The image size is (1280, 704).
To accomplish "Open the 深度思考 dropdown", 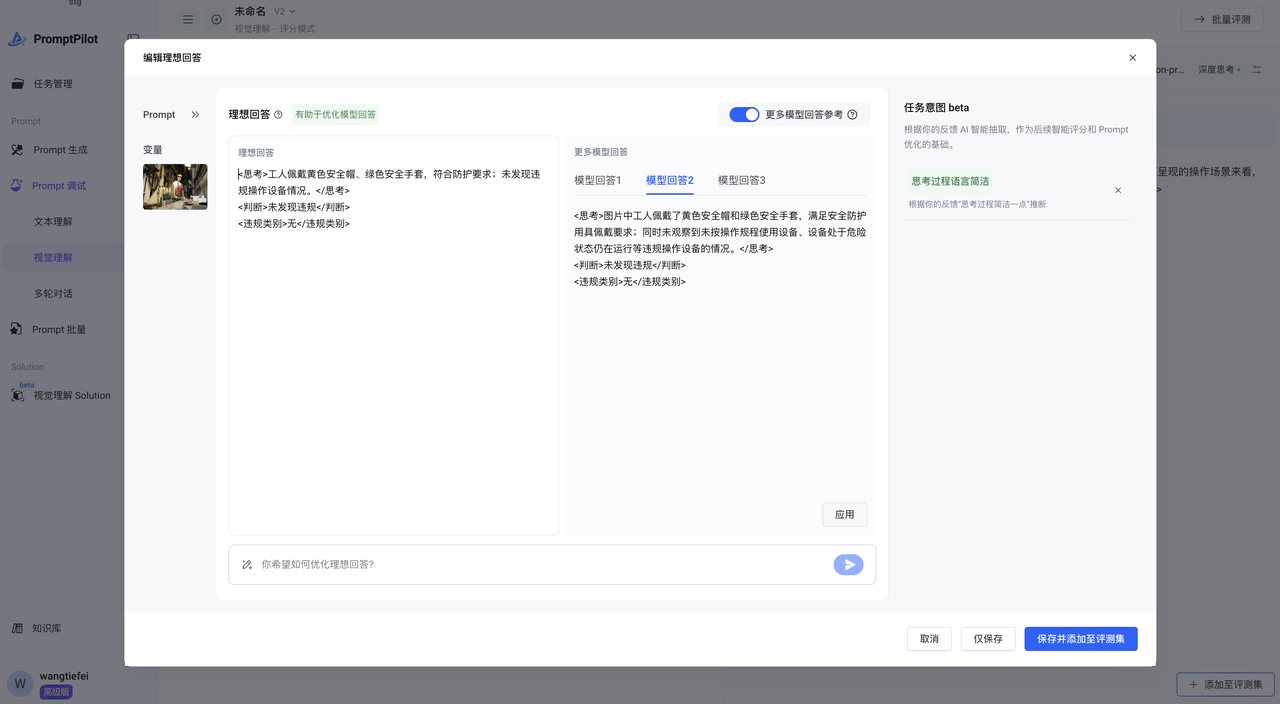I will (x=1220, y=70).
